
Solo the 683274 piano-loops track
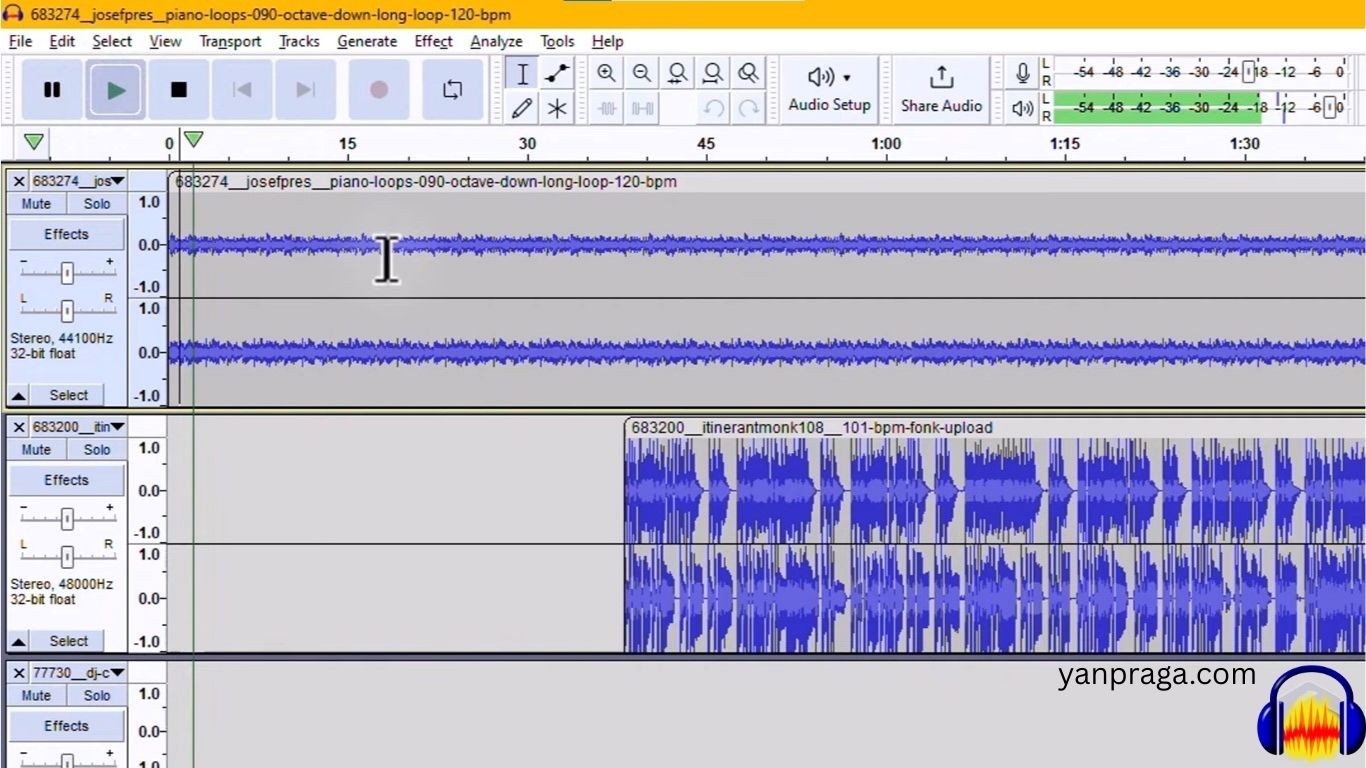[x=97, y=204]
